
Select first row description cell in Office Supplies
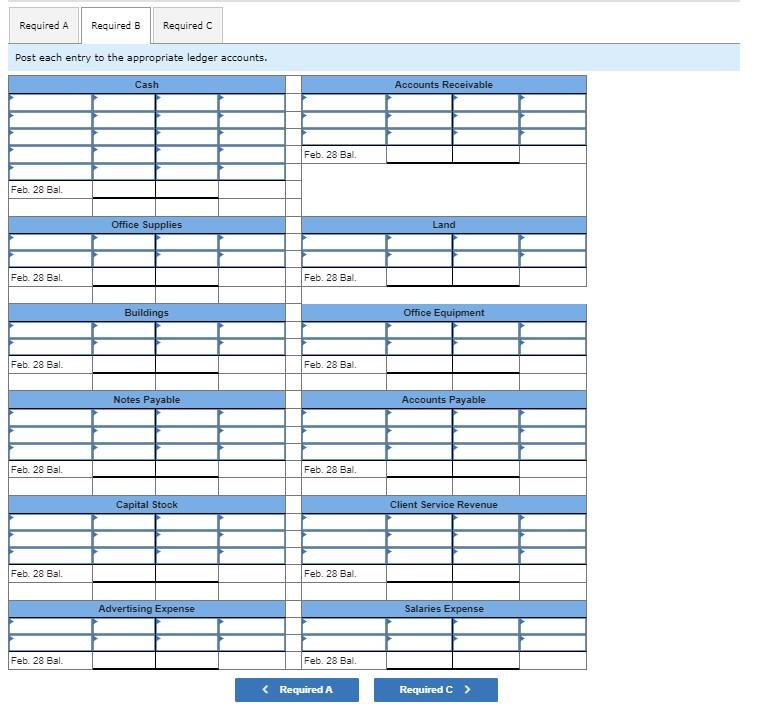point(51,242)
